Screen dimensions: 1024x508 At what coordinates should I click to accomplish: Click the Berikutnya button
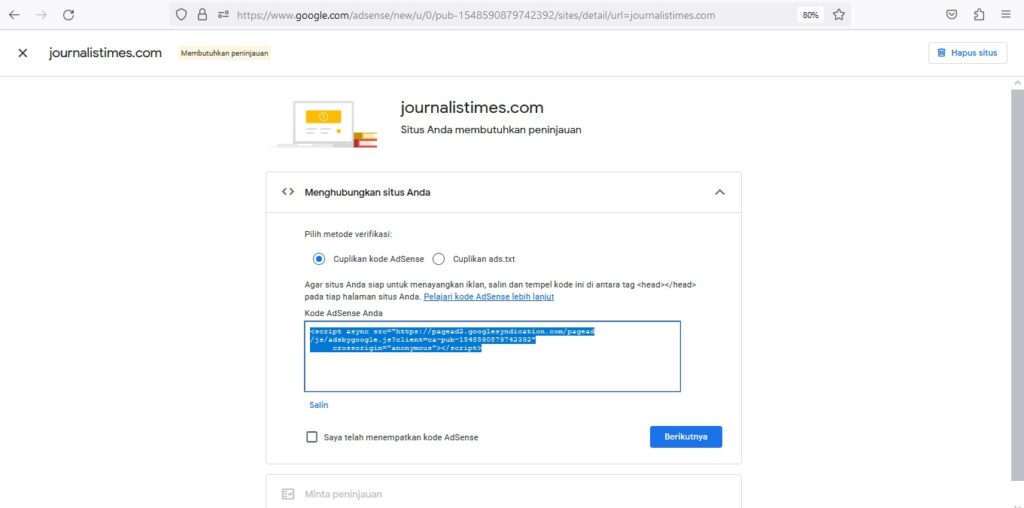(686, 437)
